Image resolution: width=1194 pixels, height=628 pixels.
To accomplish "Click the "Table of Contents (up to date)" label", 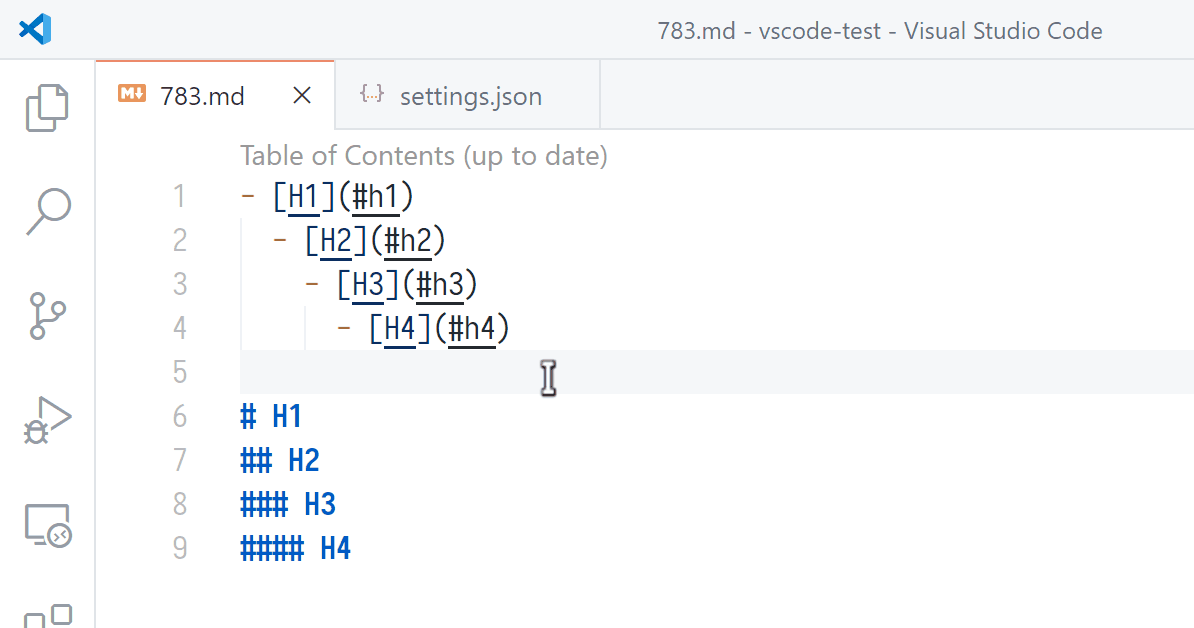I will click(x=423, y=156).
